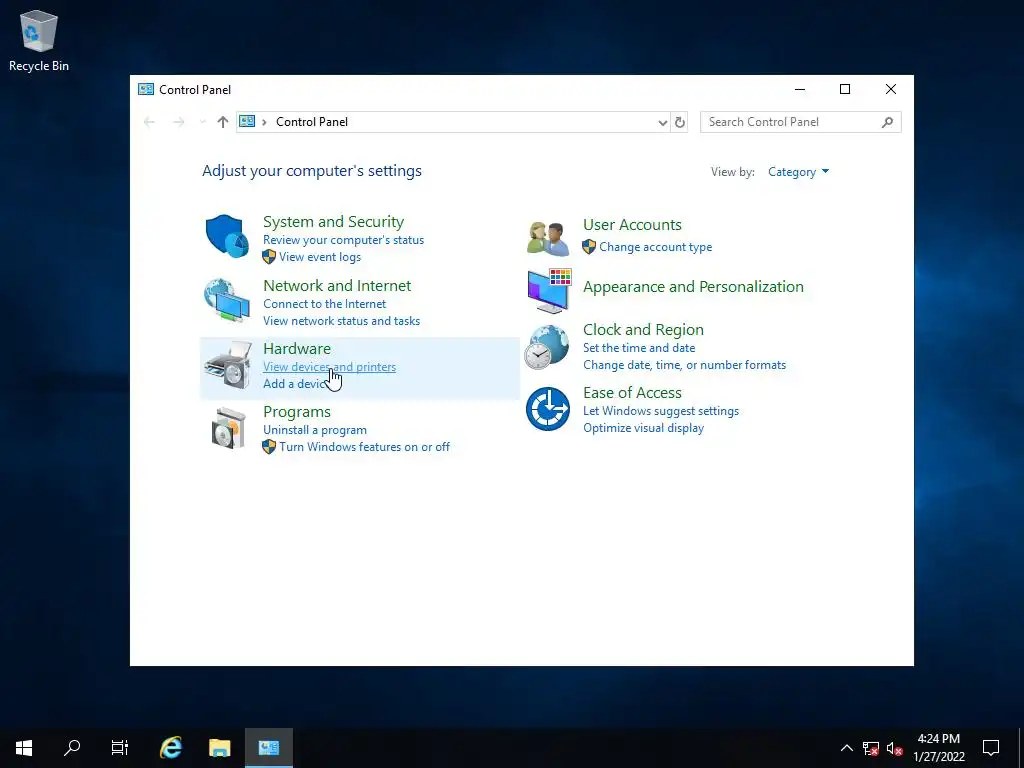This screenshot has width=1024, height=768.
Task: Open the Clock and Region heading
Action: pyautogui.click(x=643, y=330)
